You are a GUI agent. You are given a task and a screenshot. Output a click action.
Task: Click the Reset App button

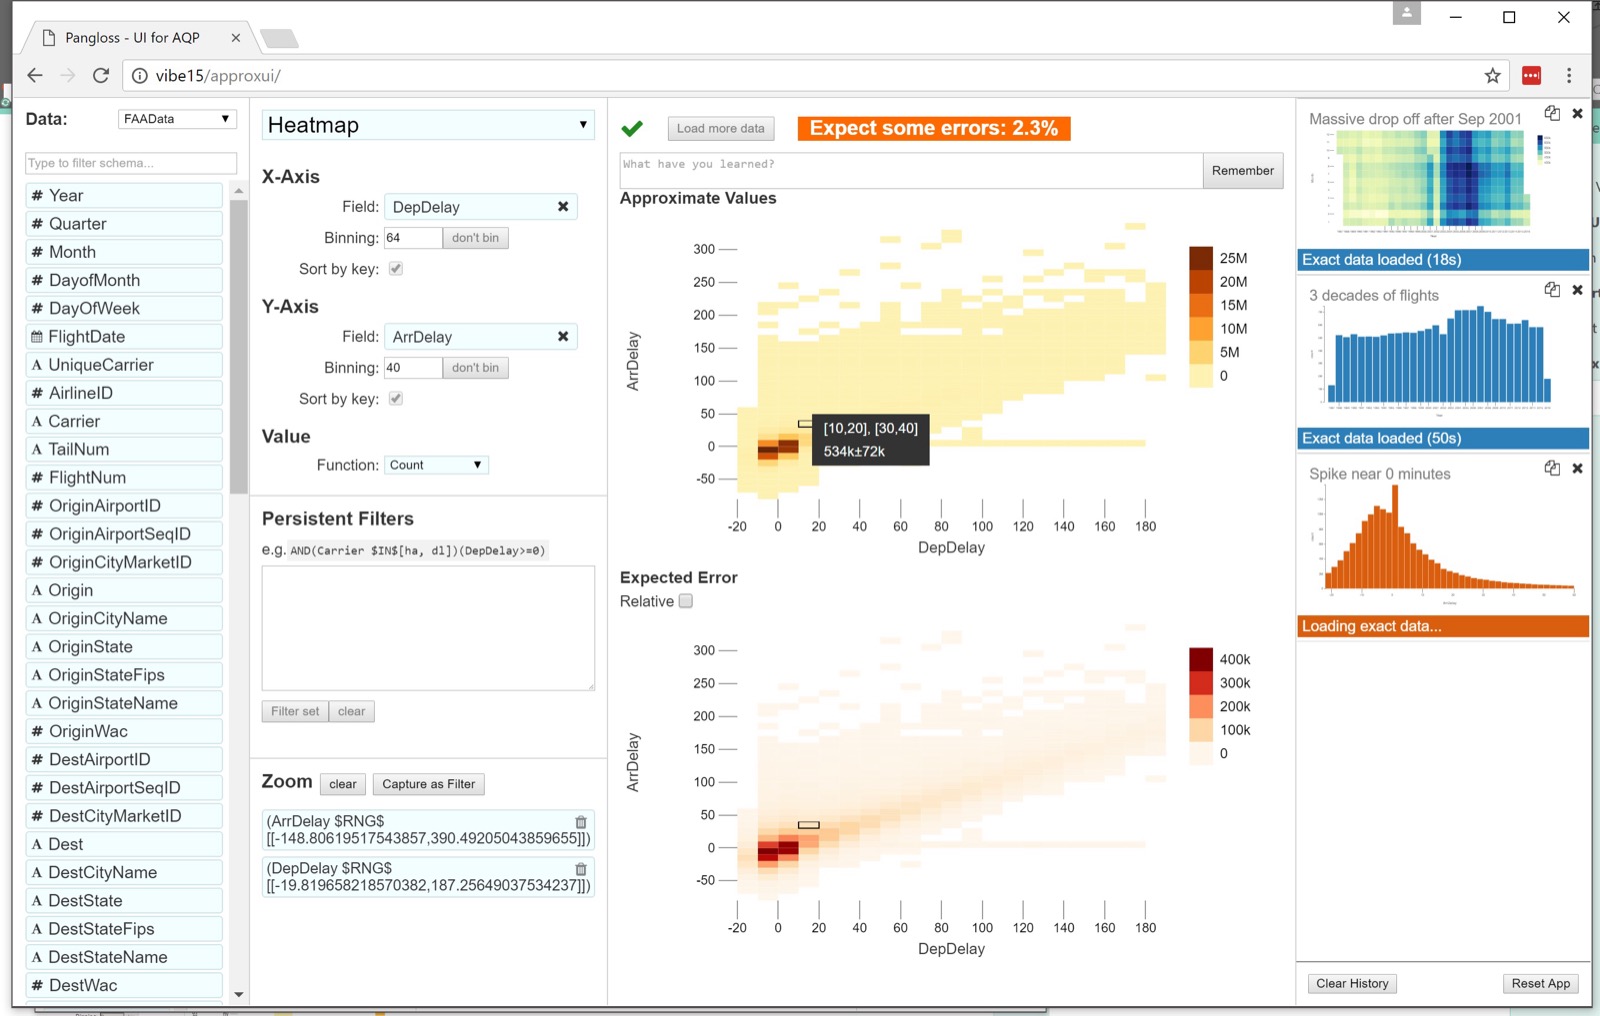click(x=1541, y=983)
